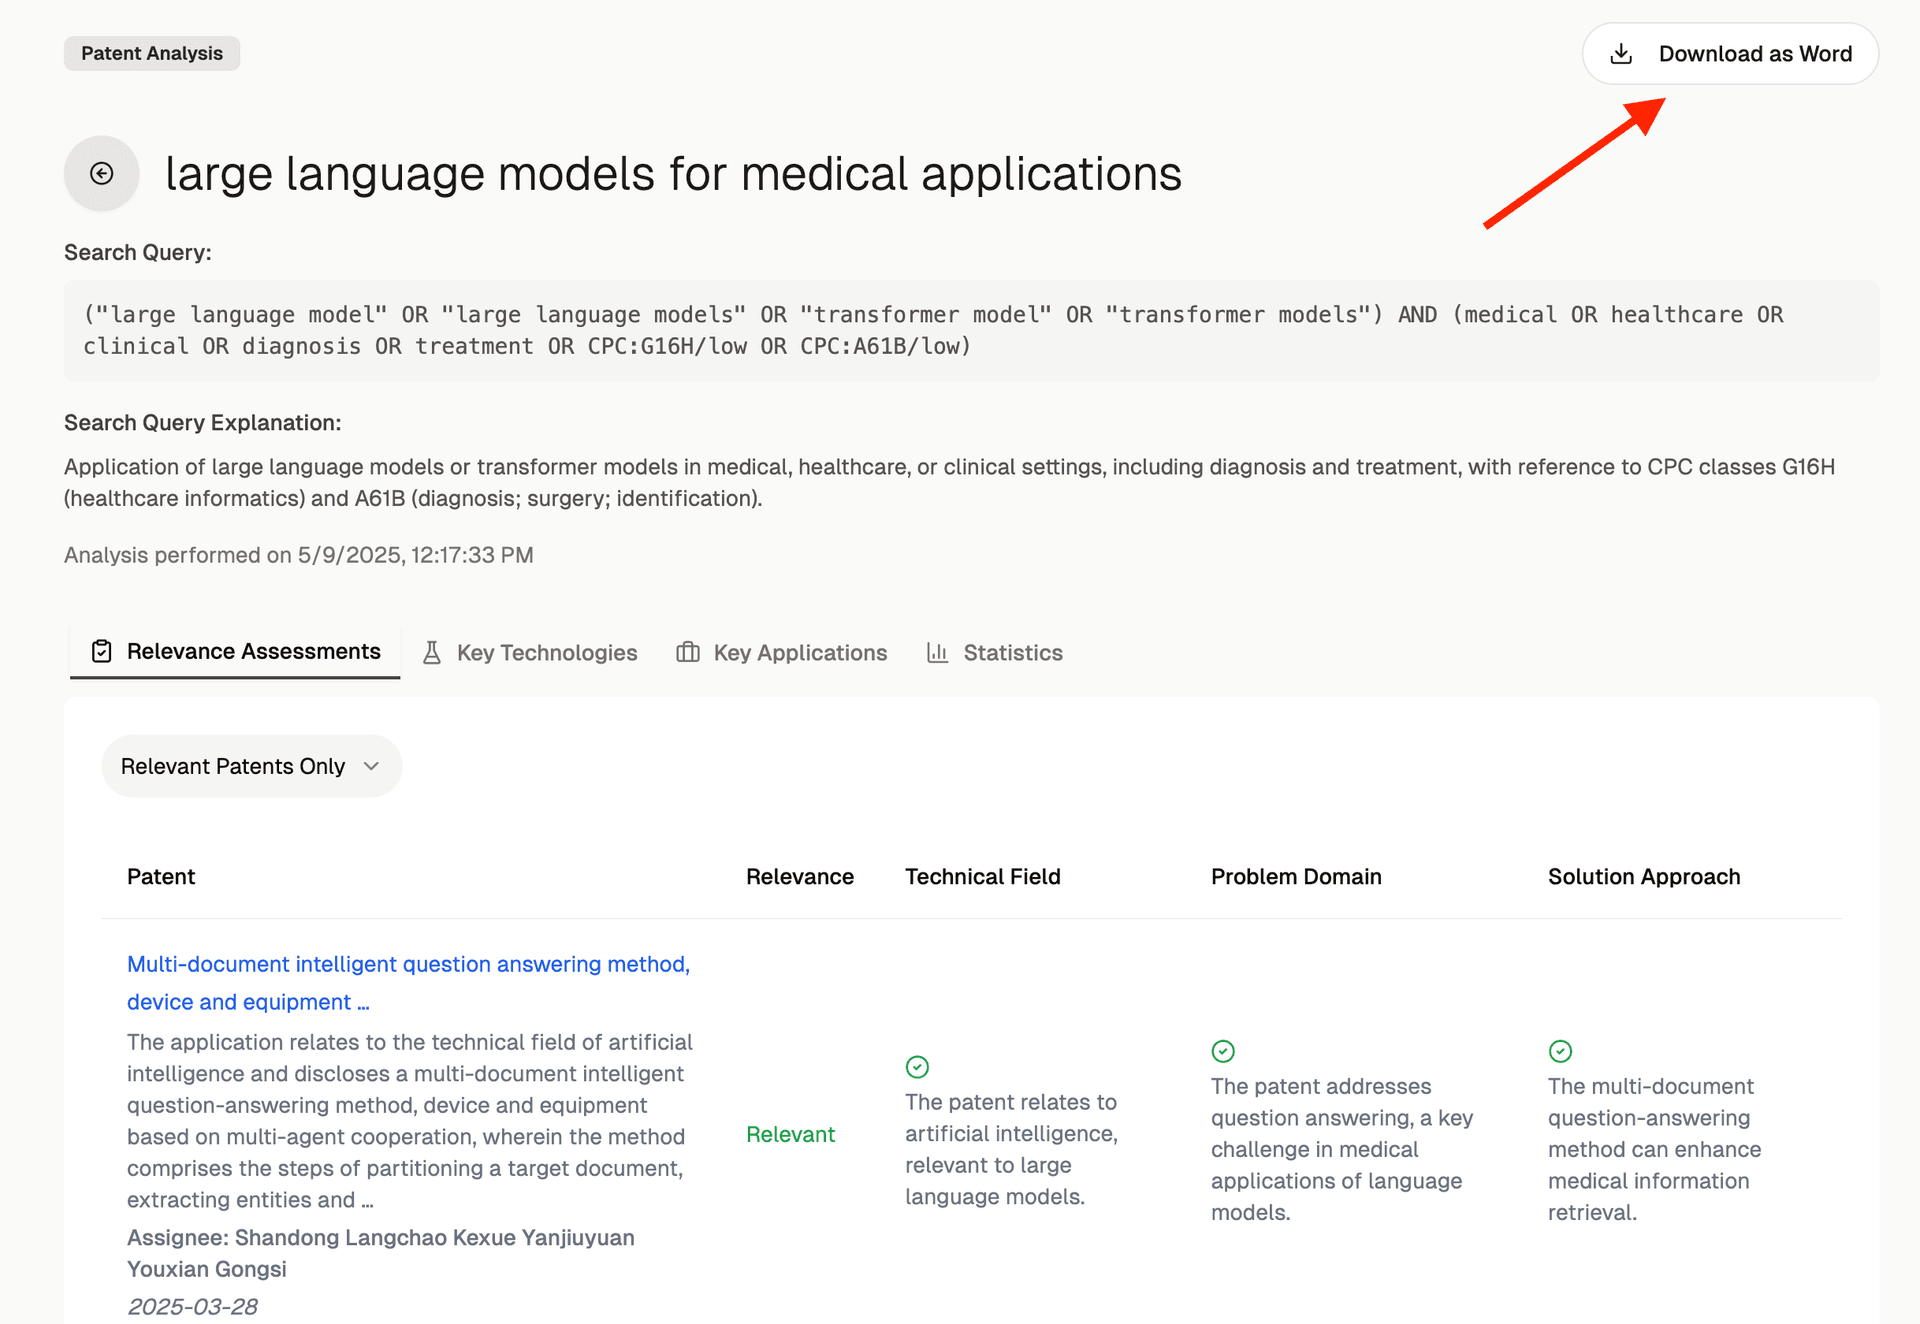Click the green check icon in Solution Approach column
Screen dimensions: 1920x1324
coord(1561,1051)
